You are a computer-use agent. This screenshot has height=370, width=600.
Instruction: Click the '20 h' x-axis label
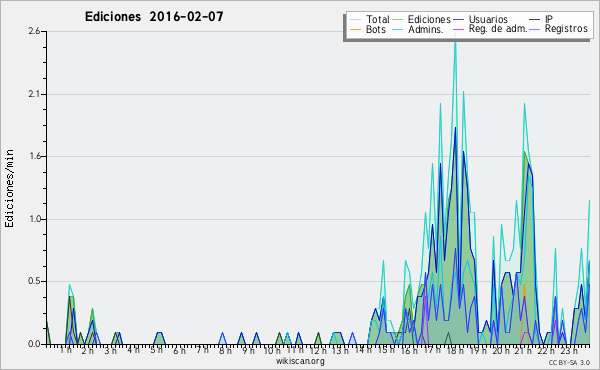point(501,351)
